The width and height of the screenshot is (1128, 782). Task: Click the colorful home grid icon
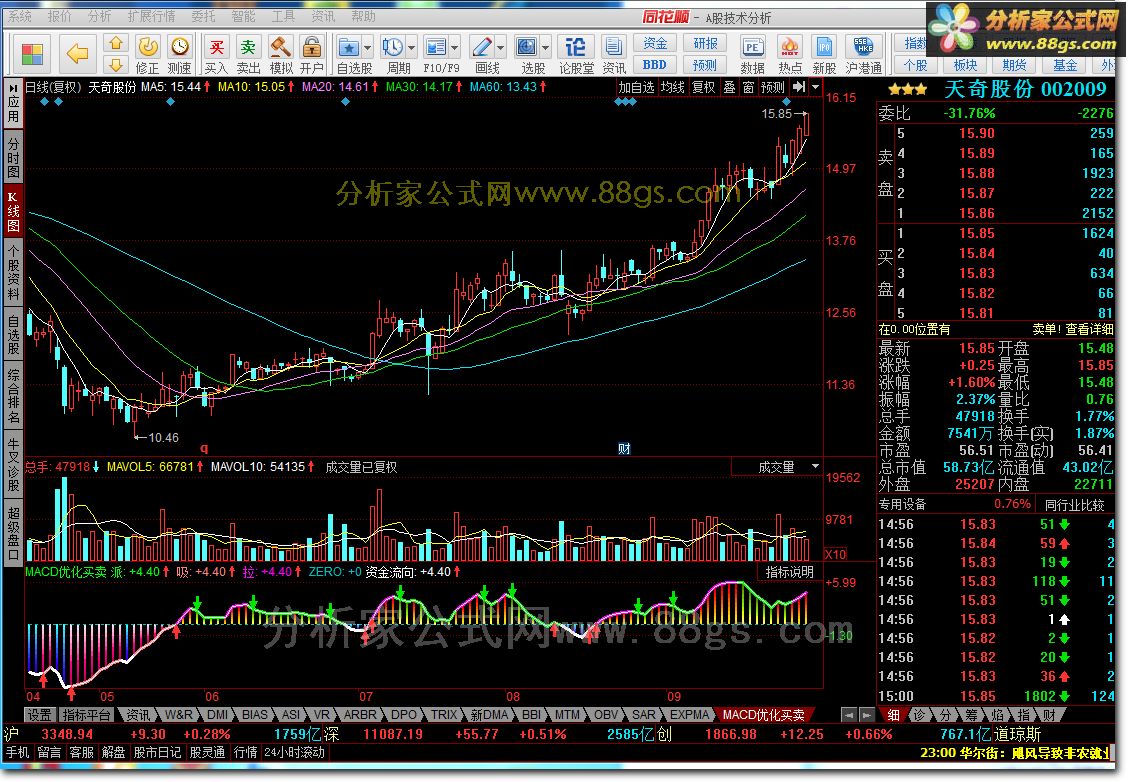coord(33,54)
